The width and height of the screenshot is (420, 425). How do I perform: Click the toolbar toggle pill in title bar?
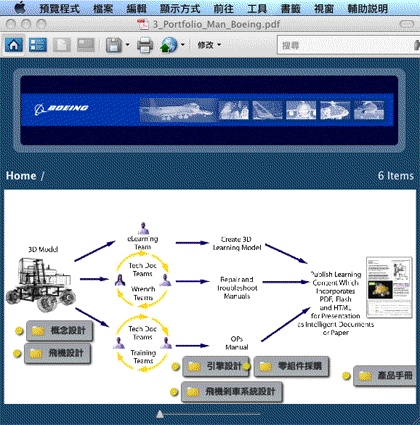click(x=406, y=24)
